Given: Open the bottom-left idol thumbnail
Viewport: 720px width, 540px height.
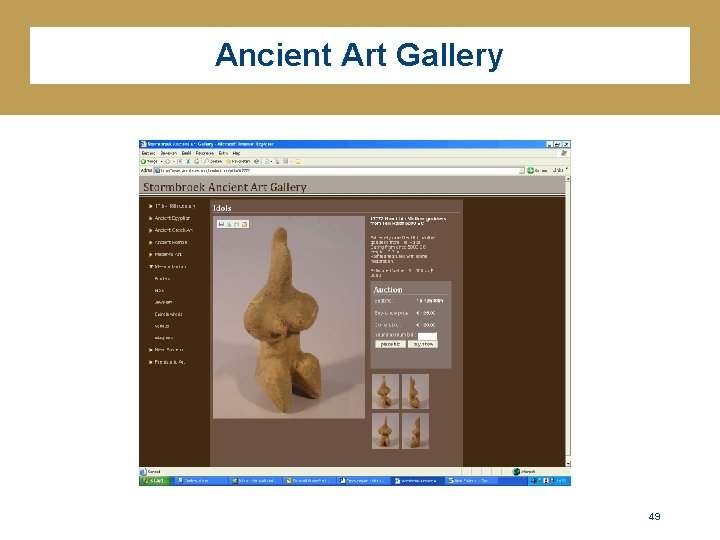Looking at the screenshot, I should tap(385, 431).
